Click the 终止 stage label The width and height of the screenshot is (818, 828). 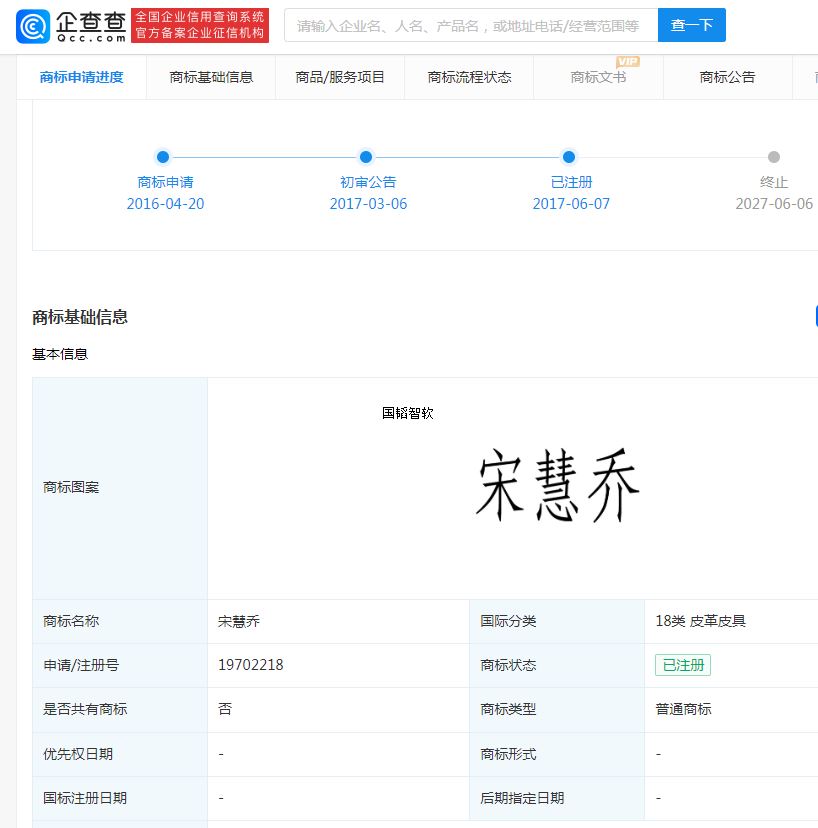coord(774,182)
